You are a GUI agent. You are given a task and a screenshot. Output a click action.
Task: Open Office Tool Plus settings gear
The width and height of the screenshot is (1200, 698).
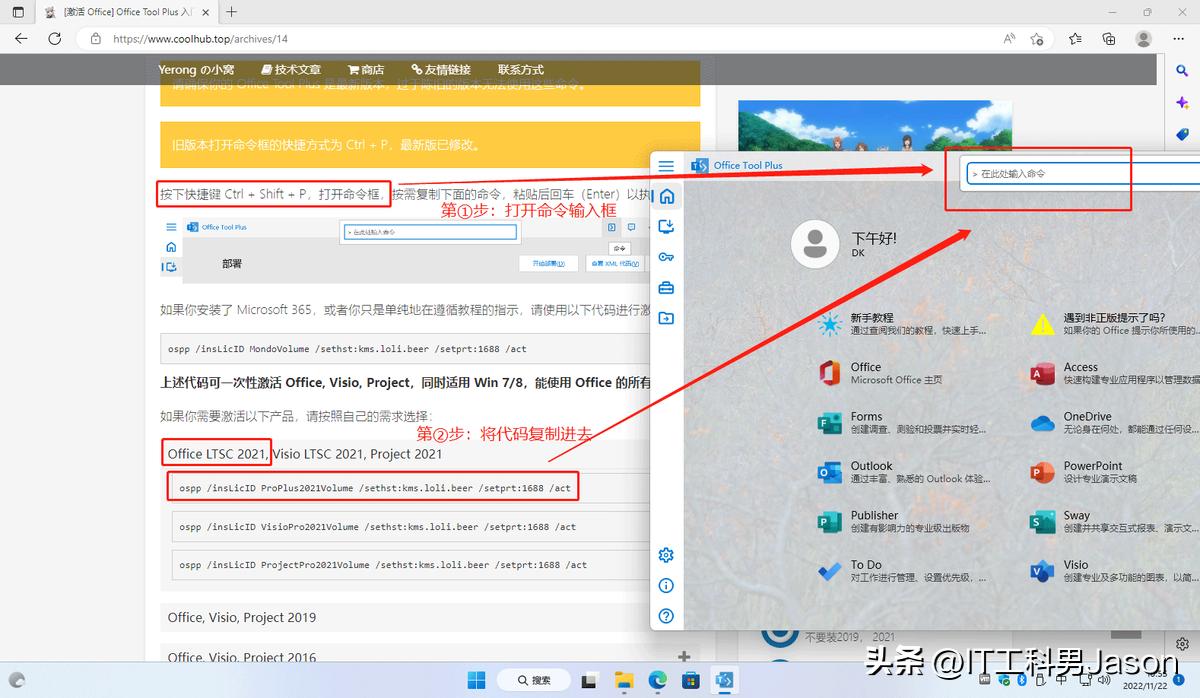[x=666, y=555]
